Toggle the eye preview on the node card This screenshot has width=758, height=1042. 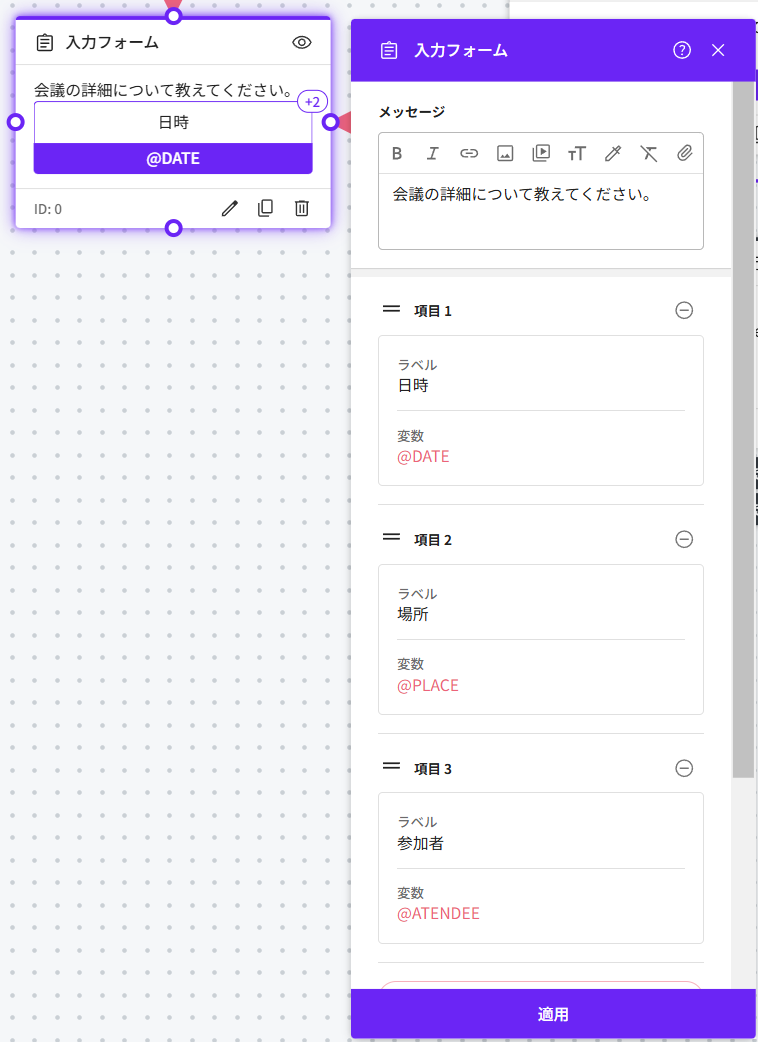click(302, 42)
